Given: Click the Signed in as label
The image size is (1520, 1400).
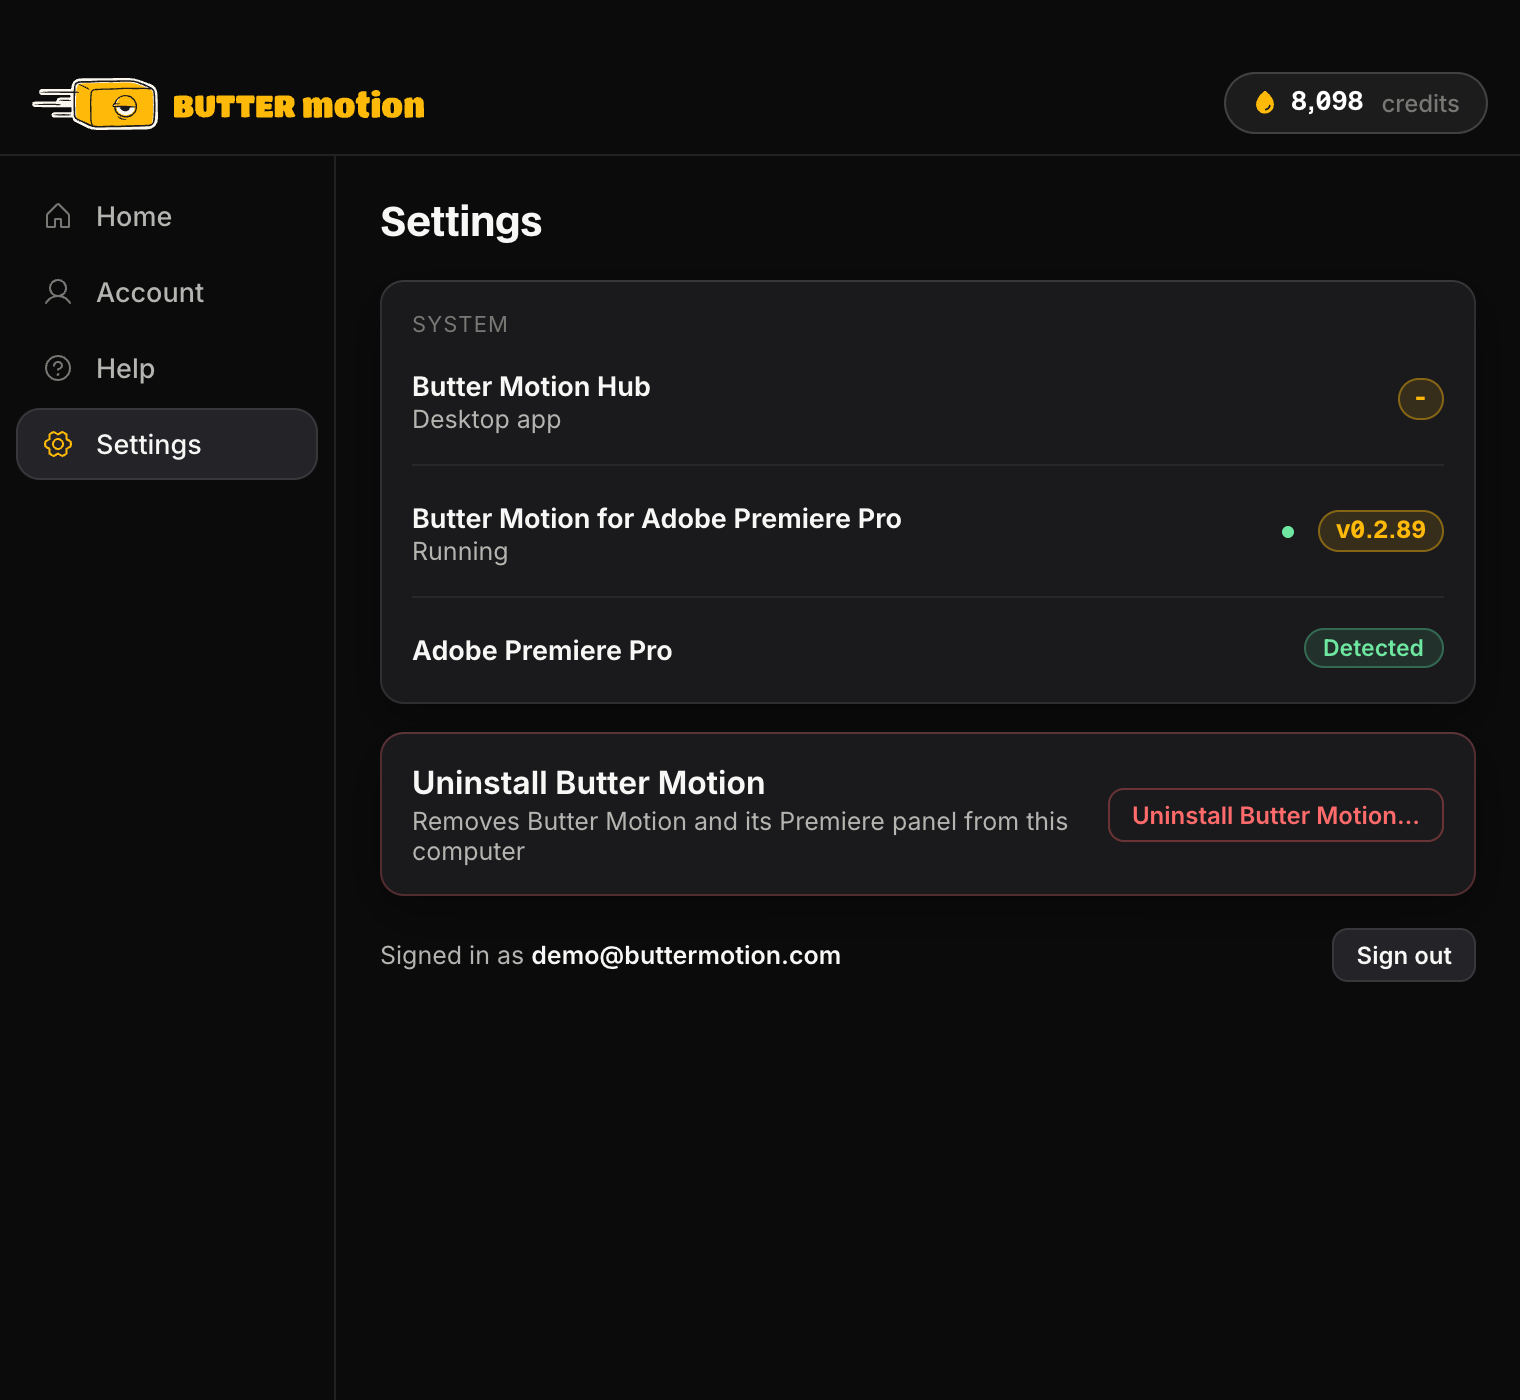Looking at the screenshot, I should point(452,955).
